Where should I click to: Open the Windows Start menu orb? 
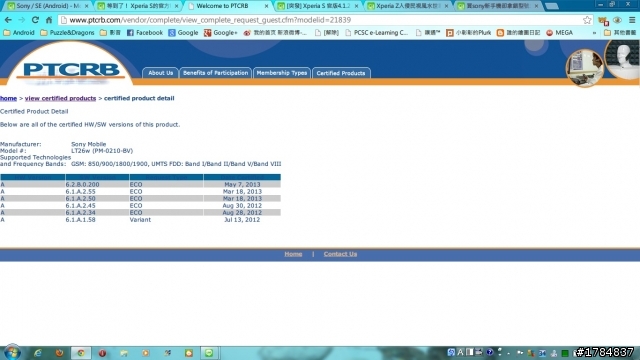click(x=12, y=352)
